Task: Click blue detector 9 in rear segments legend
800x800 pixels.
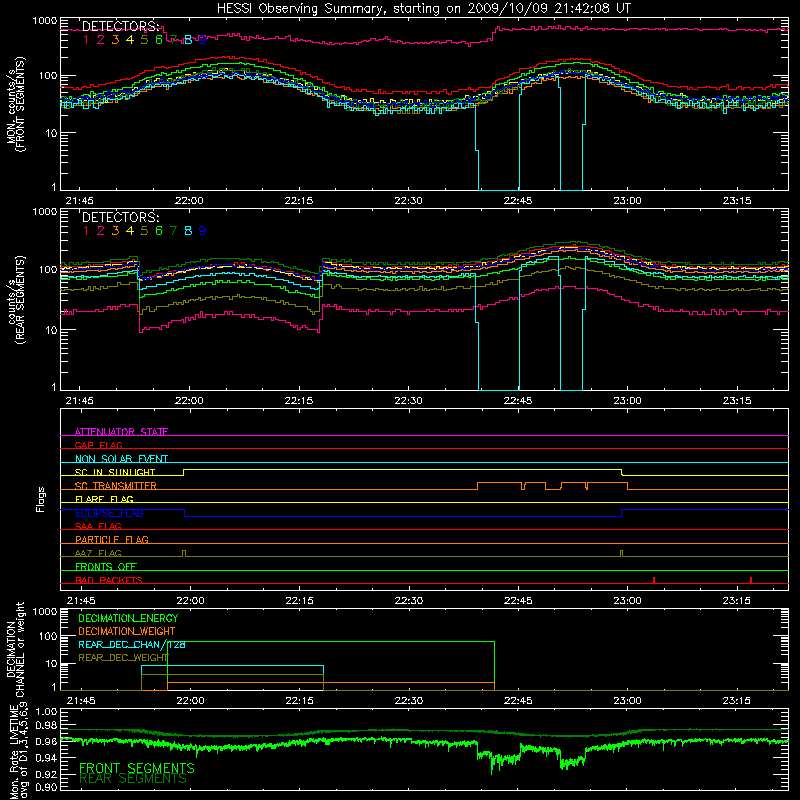Action: [203, 231]
